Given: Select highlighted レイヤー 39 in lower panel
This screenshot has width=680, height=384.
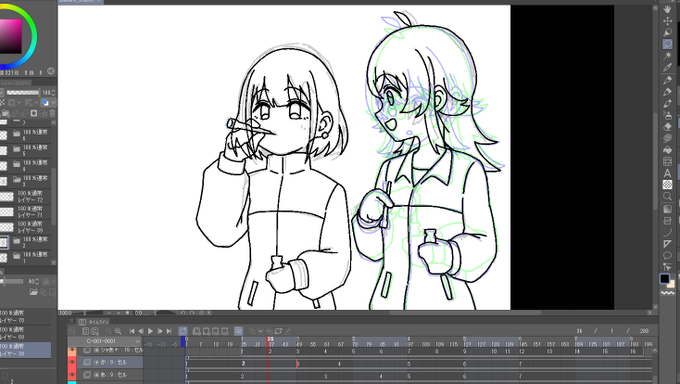Looking at the screenshot, I should pos(25,350).
